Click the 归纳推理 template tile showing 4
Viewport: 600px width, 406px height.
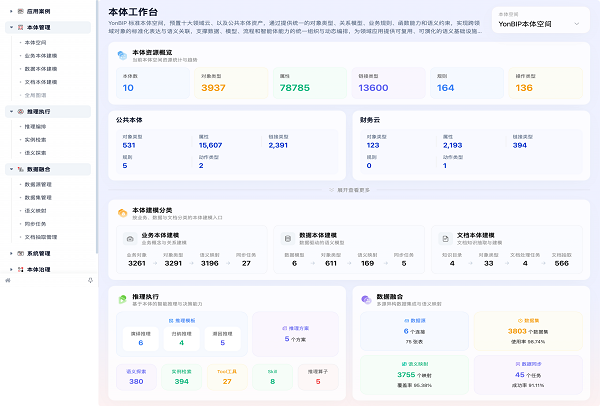pos(182,339)
